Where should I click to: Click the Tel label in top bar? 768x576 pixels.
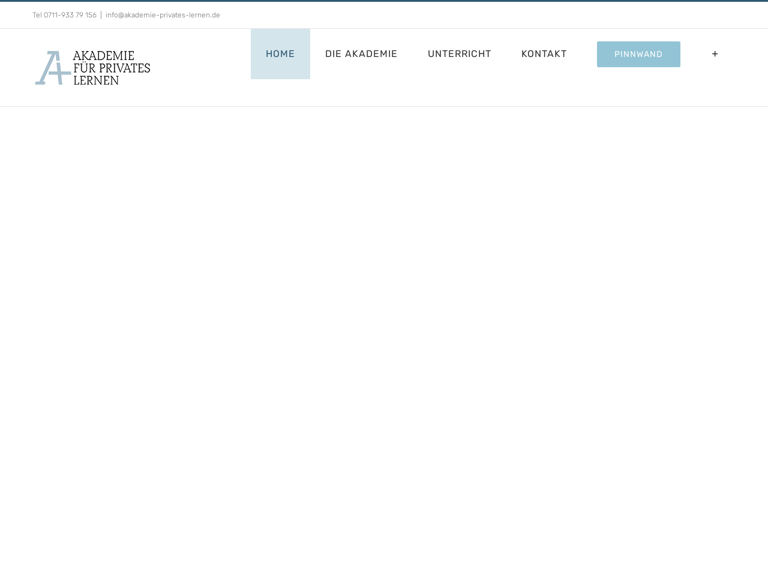37,15
